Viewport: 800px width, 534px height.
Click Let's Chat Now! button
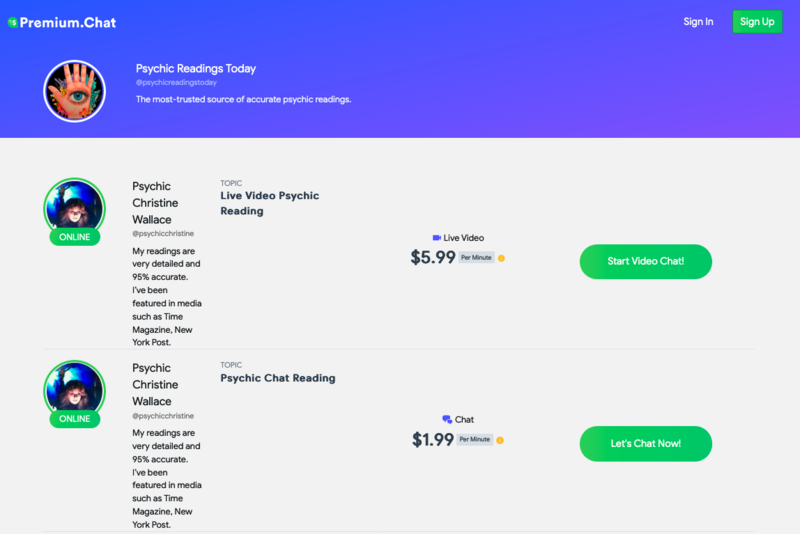click(x=645, y=444)
